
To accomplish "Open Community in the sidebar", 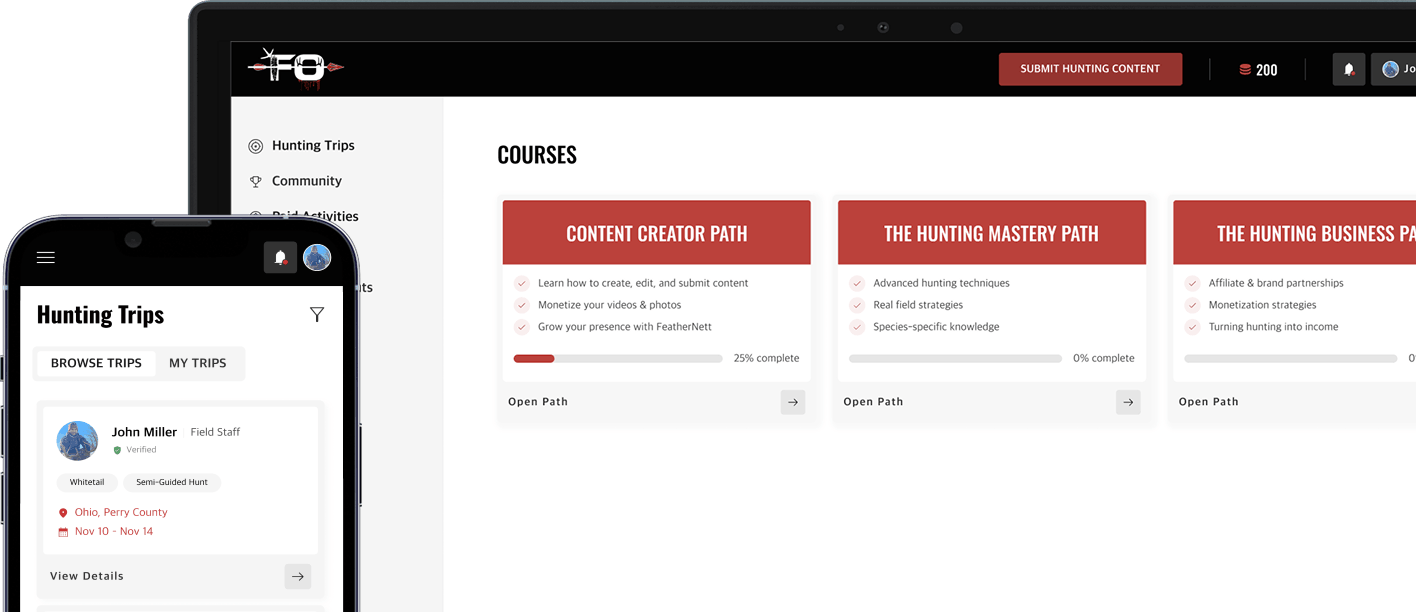I will point(307,181).
